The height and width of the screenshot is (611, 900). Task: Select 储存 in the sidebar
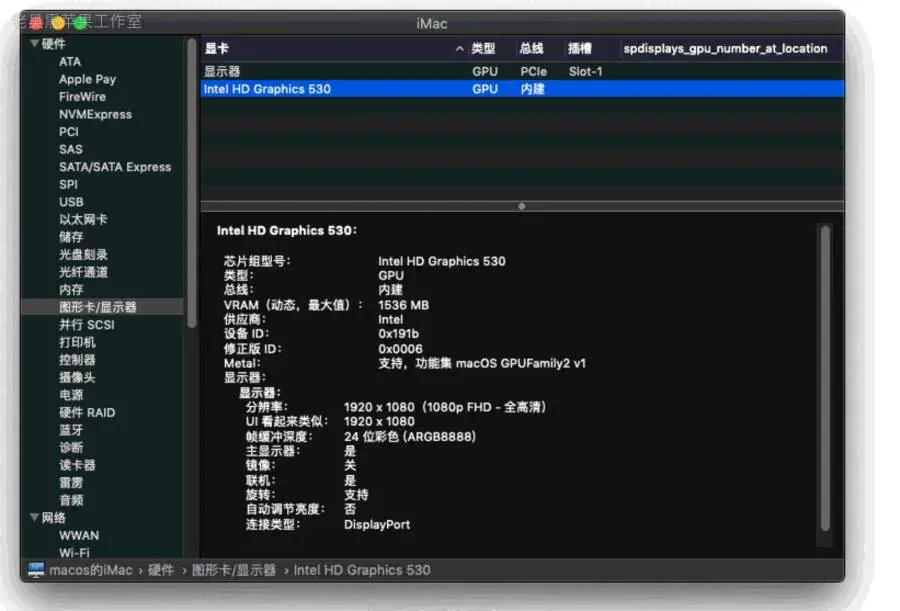coord(71,237)
